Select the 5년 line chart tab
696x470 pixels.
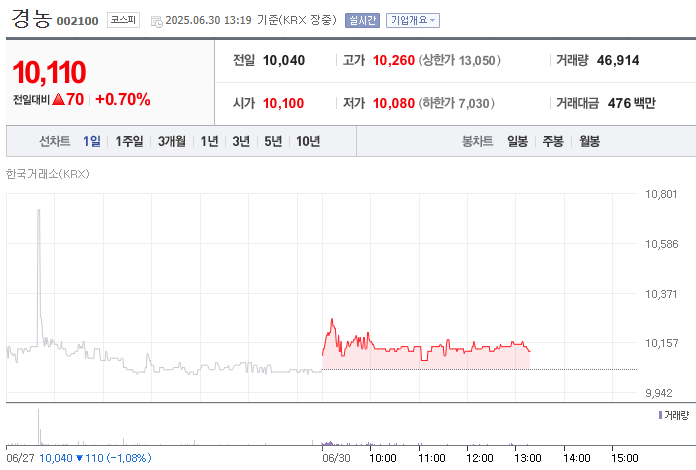pos(273,141)
